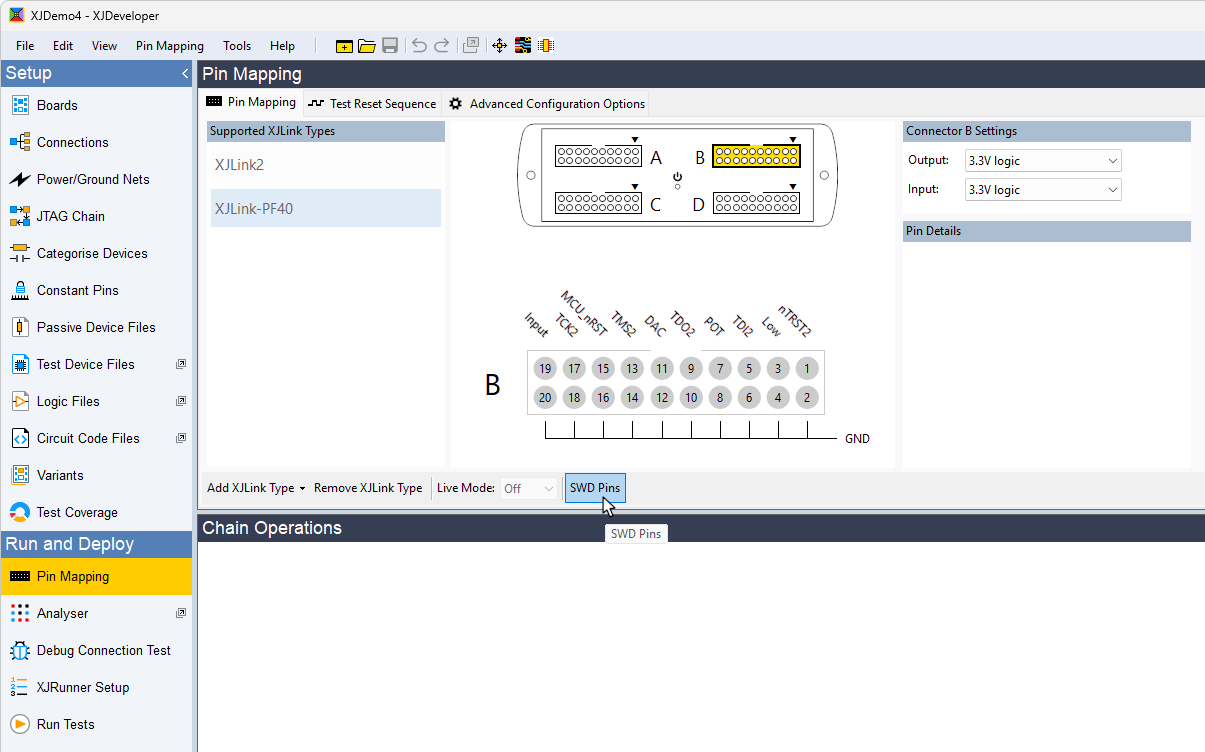The width and height of the screenshot is (1205, 752).
Task: Pop out Circuit Code Files window
Action: point(181,438)
